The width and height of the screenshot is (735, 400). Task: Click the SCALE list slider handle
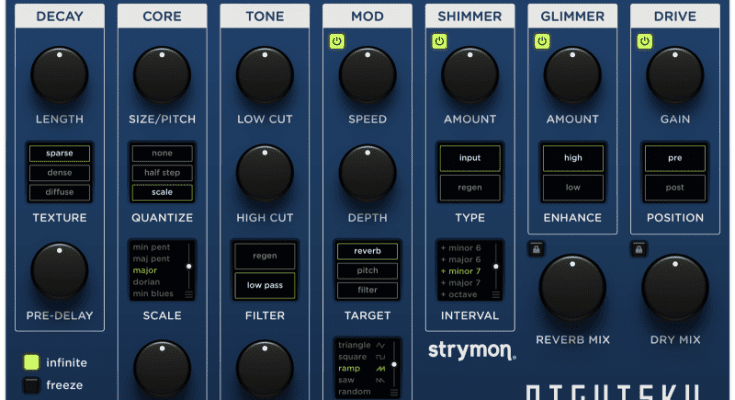187,266
